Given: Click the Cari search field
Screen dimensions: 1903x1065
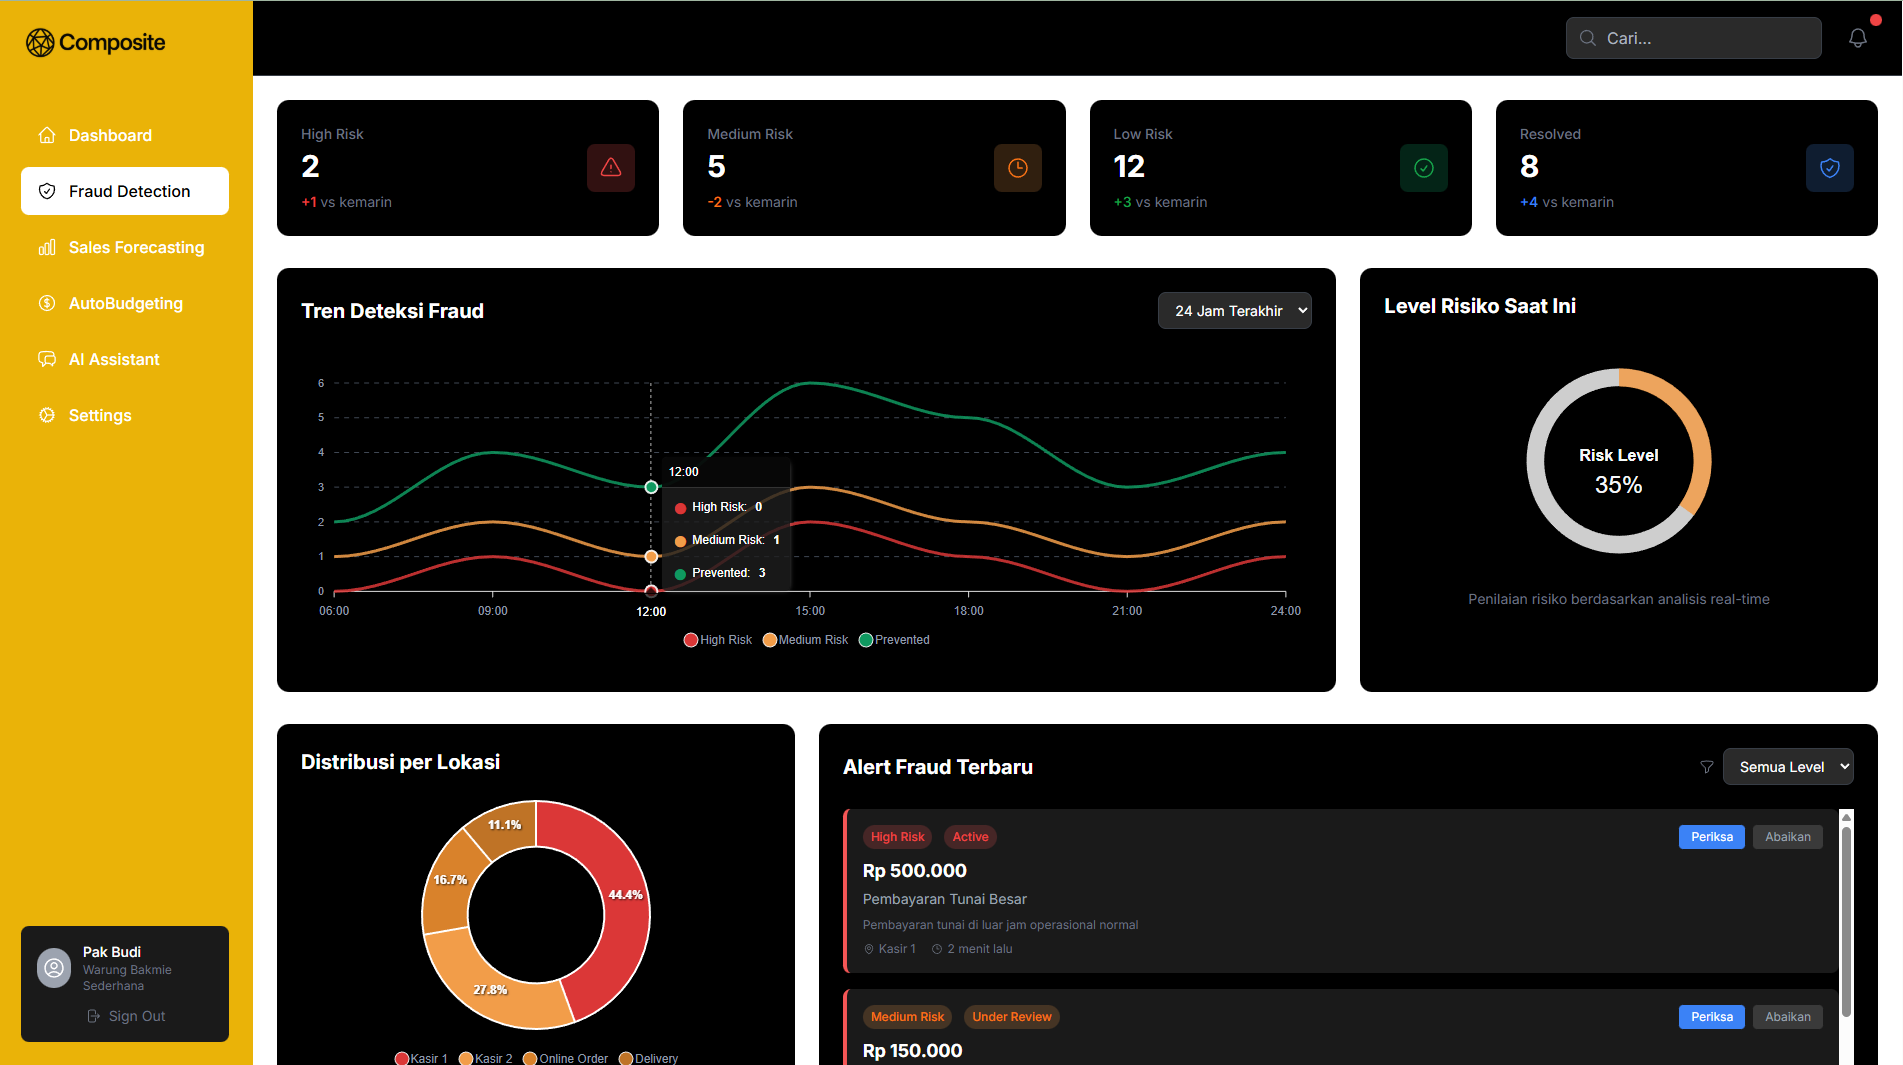Looking at the screenshot, I should coord(1693,38).
